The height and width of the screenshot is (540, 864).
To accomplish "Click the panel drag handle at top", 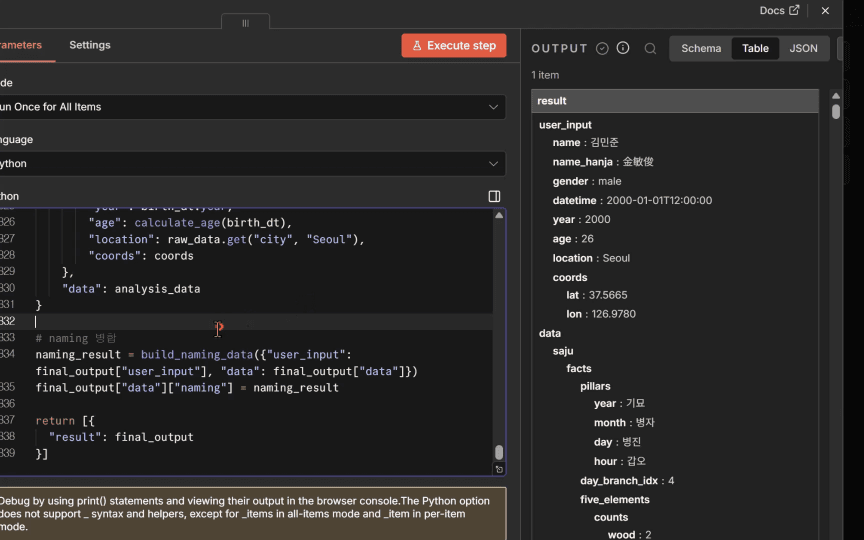I will pos(245,22).
